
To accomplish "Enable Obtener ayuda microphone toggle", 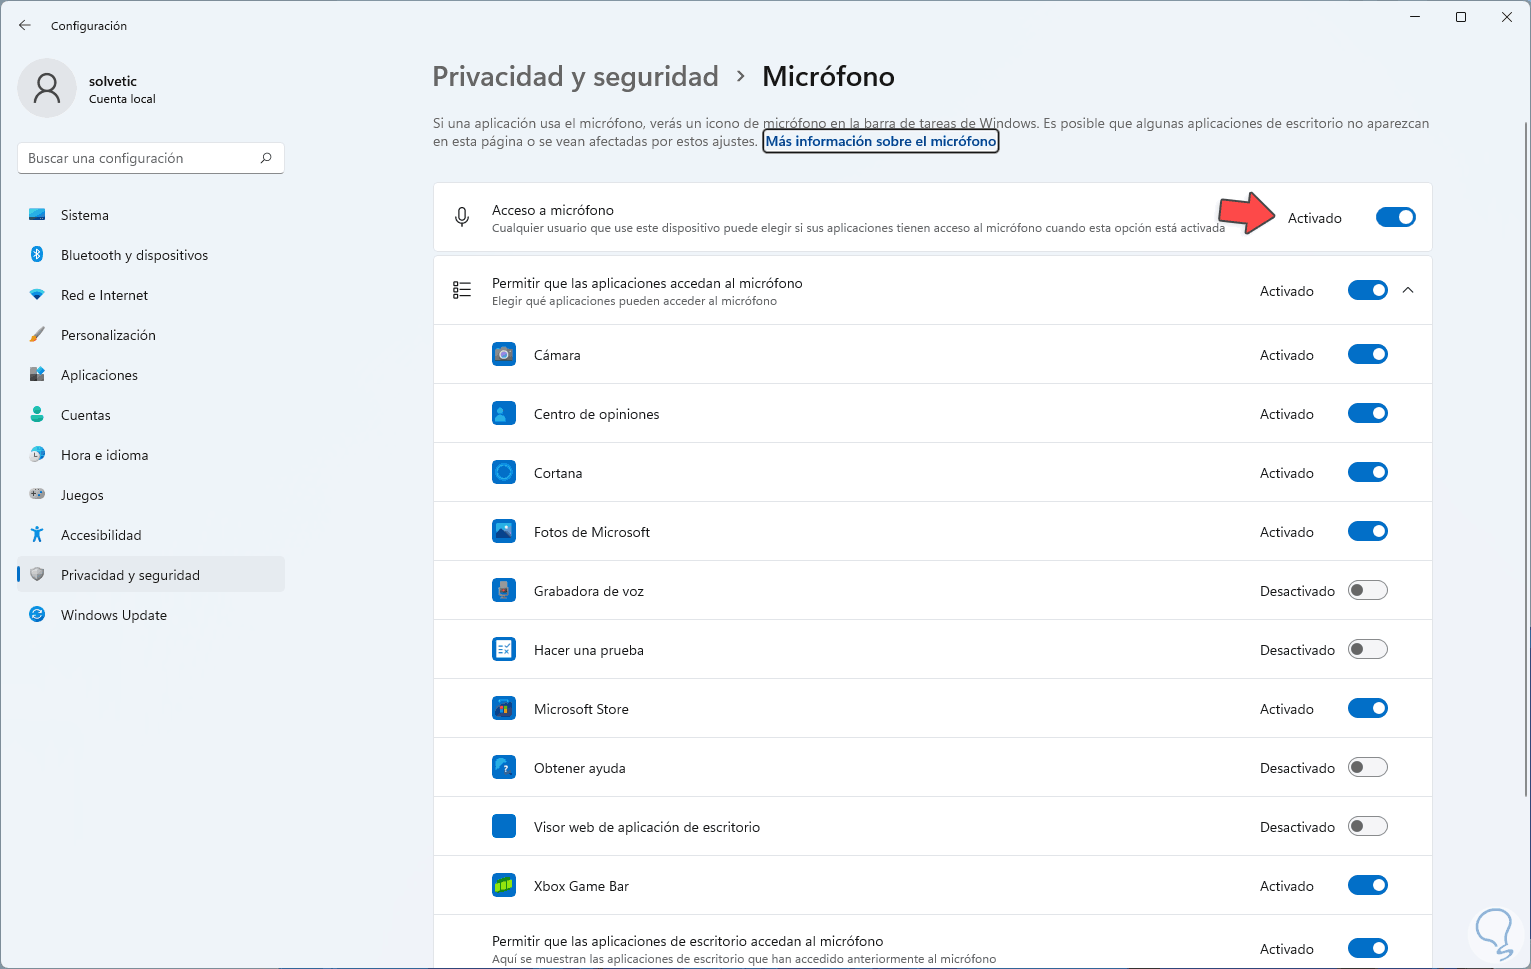I will click(1368, 767).
